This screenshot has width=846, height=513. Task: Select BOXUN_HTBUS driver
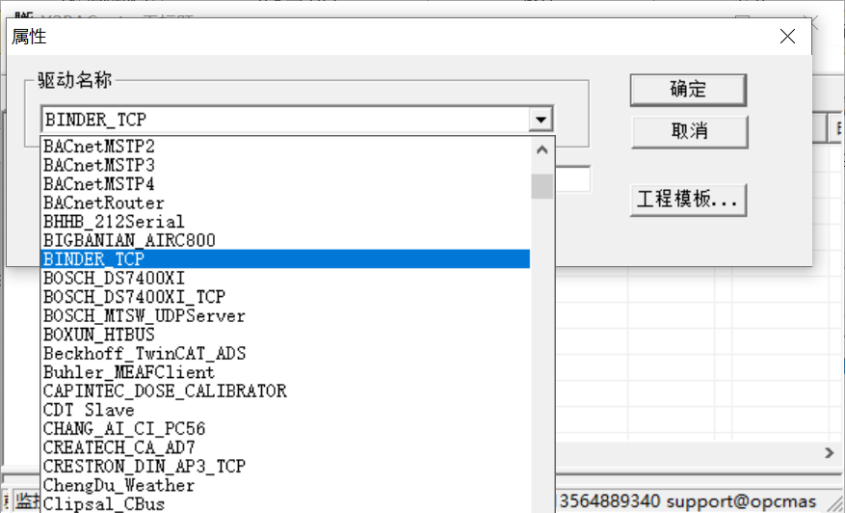point(285,334)
